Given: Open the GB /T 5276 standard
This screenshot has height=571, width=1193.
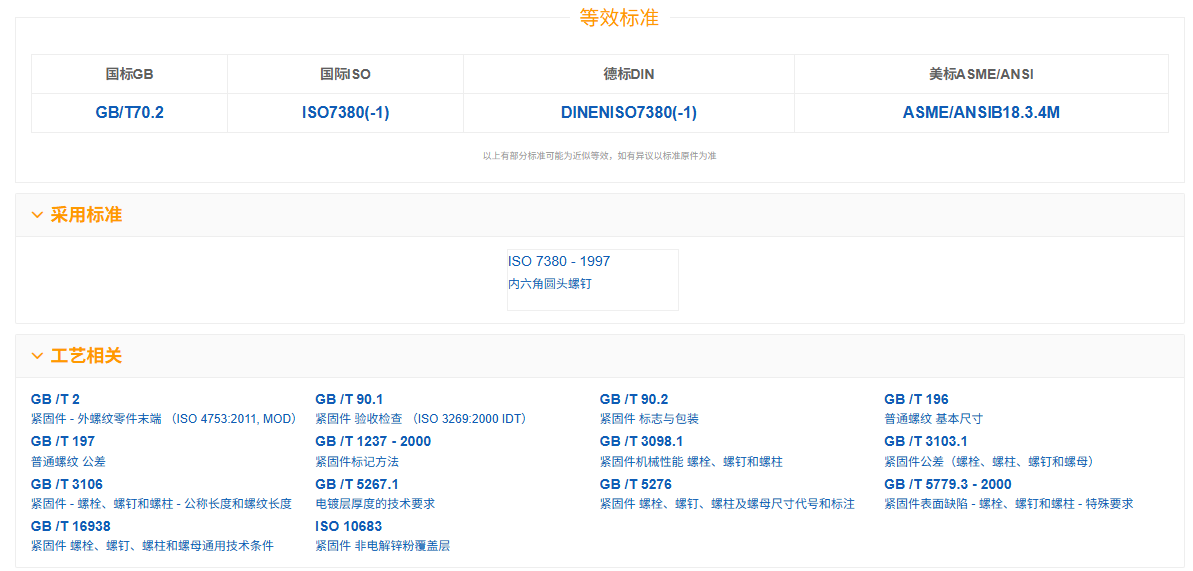Looking at the screenshot, I should [635, 484].
